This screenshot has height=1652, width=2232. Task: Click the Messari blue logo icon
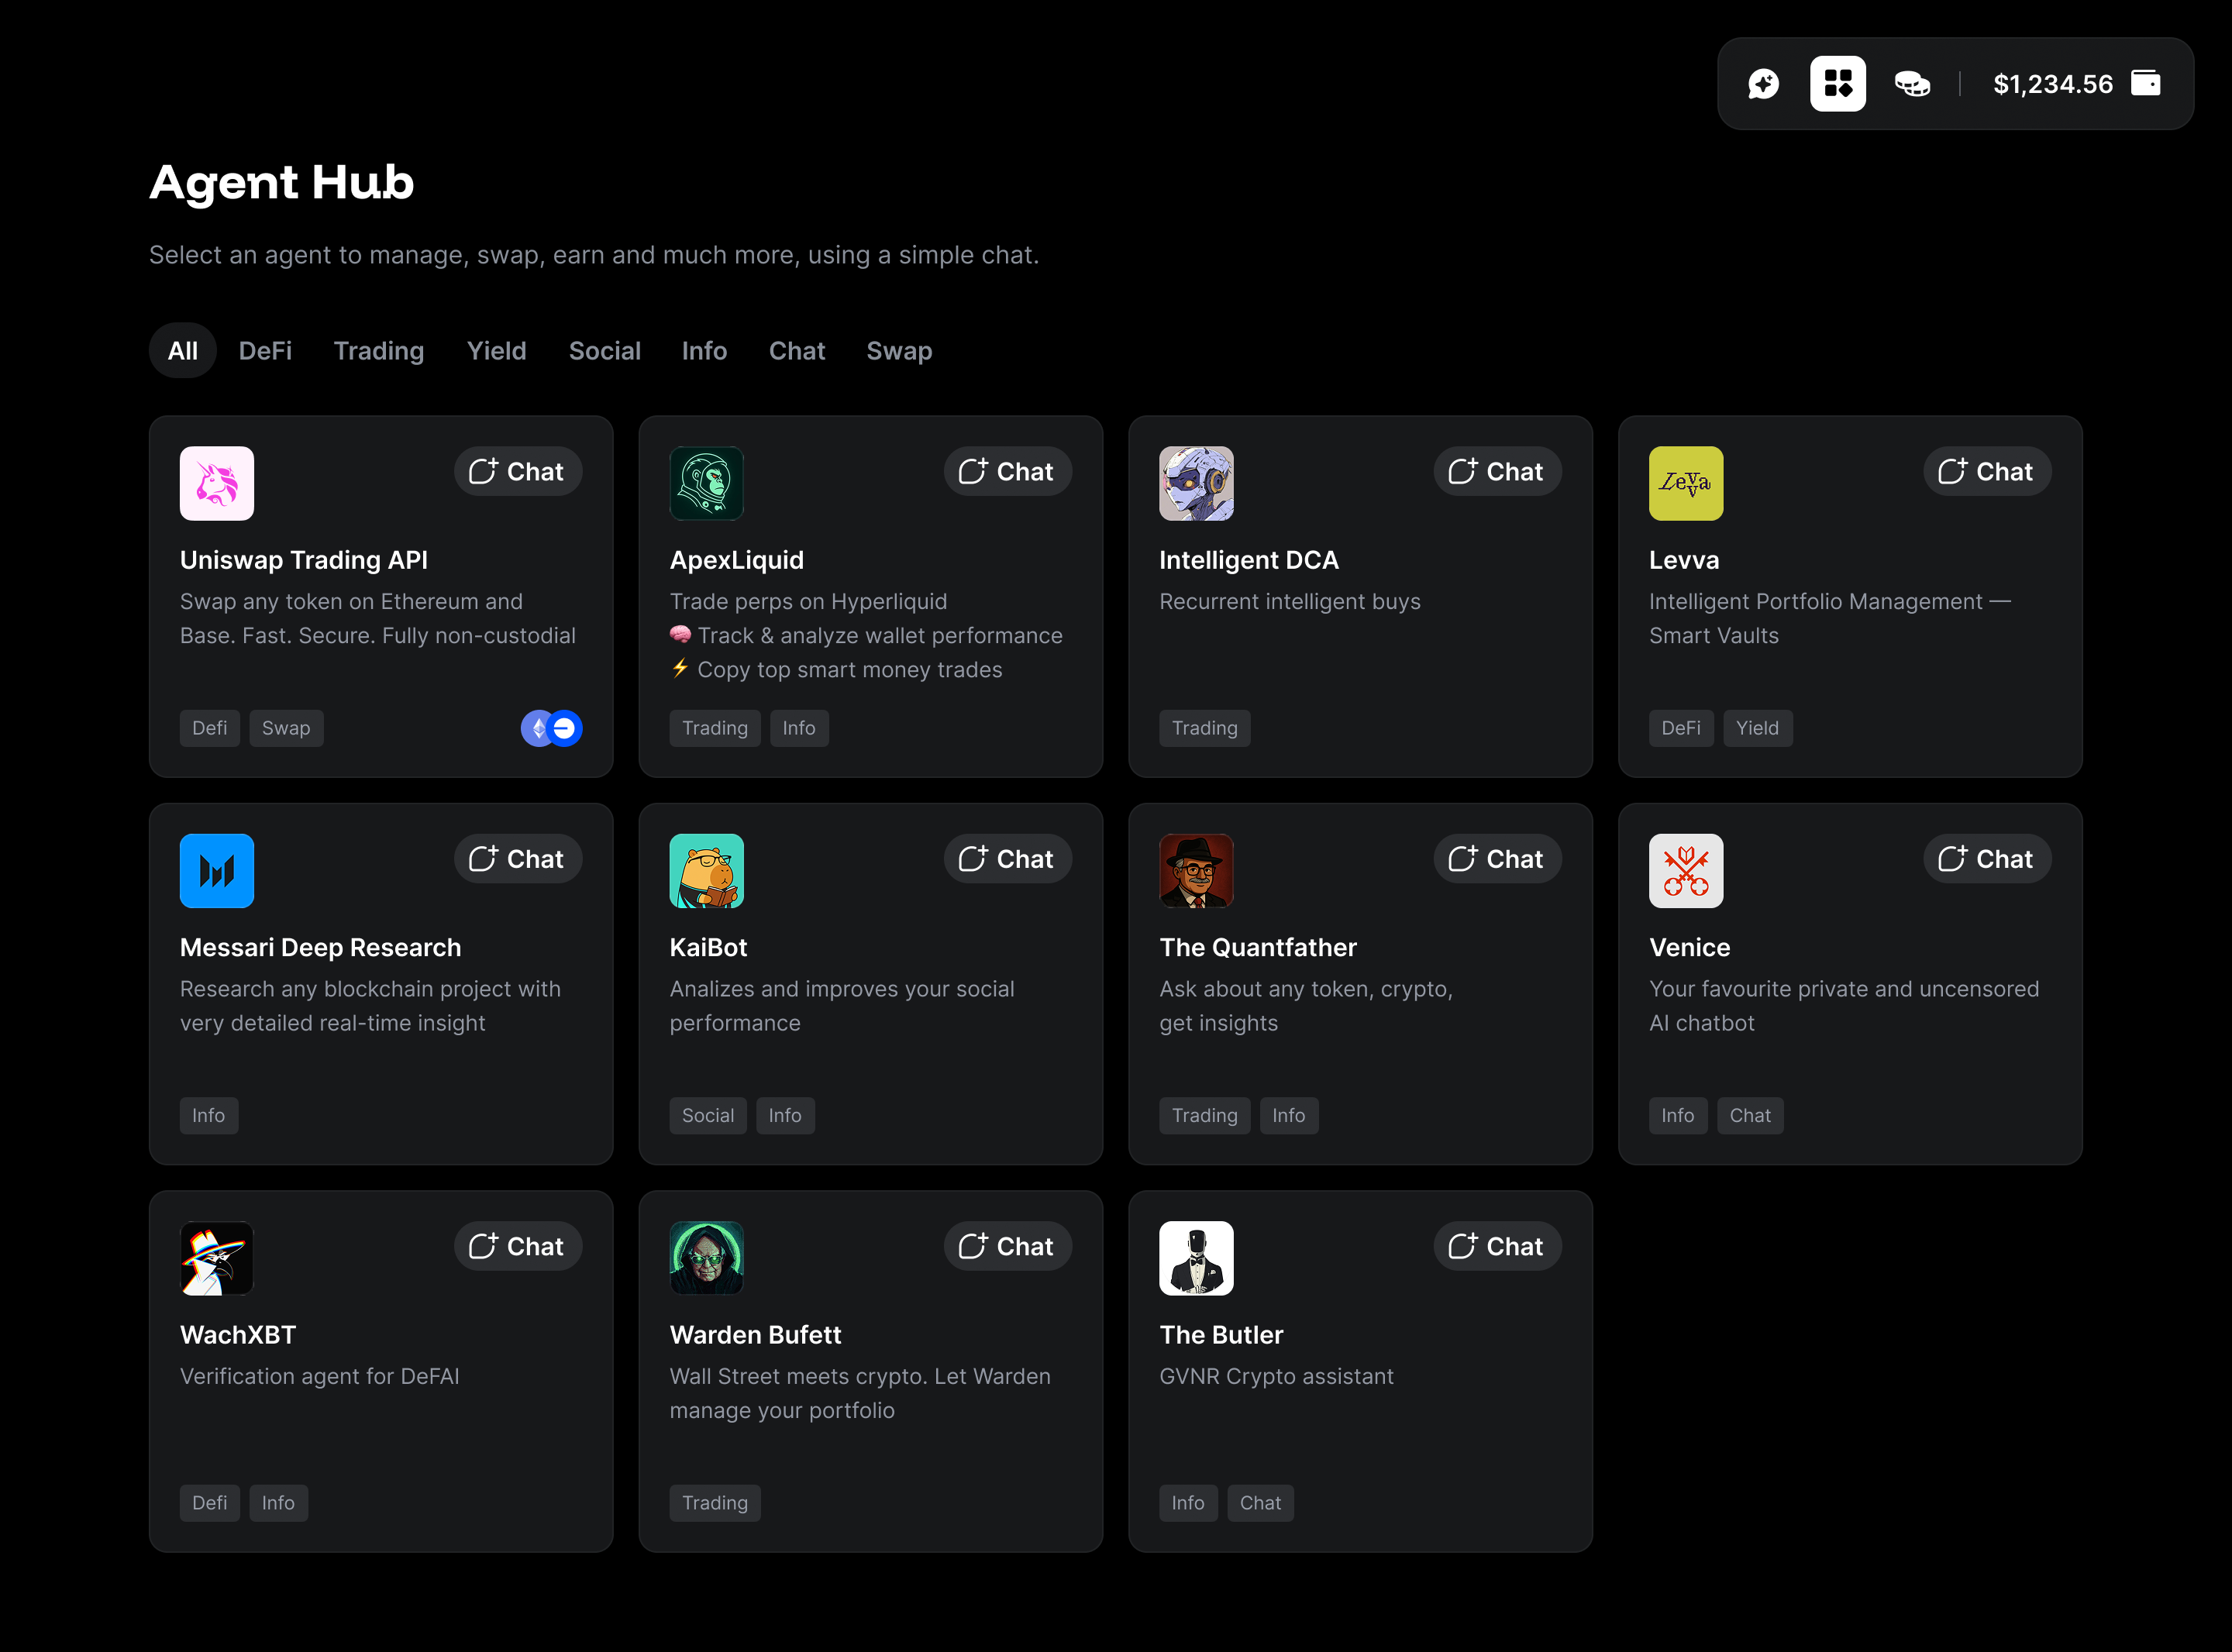(217, 870)
